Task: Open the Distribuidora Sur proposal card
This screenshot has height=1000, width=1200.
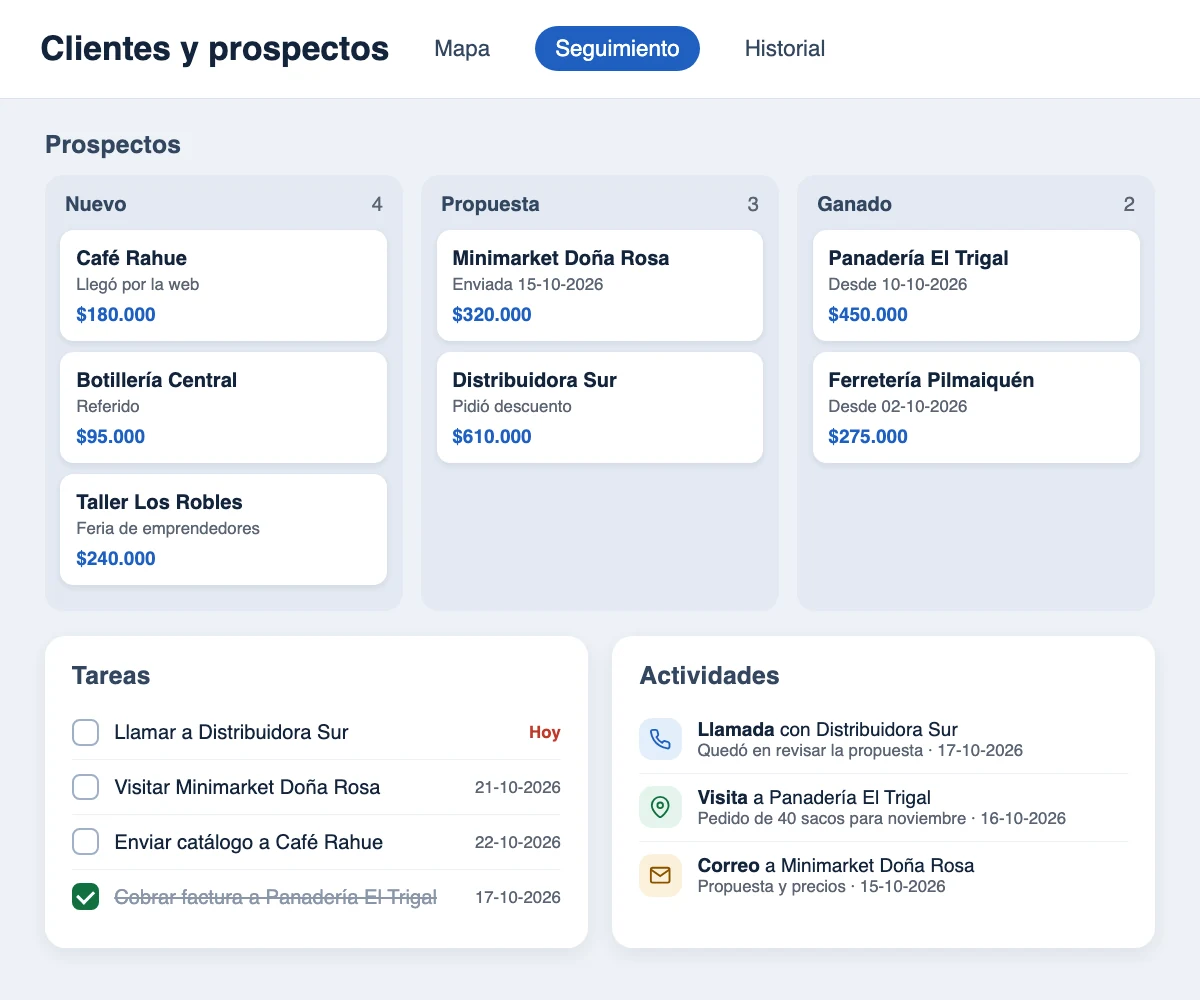Action: [600, 408]
